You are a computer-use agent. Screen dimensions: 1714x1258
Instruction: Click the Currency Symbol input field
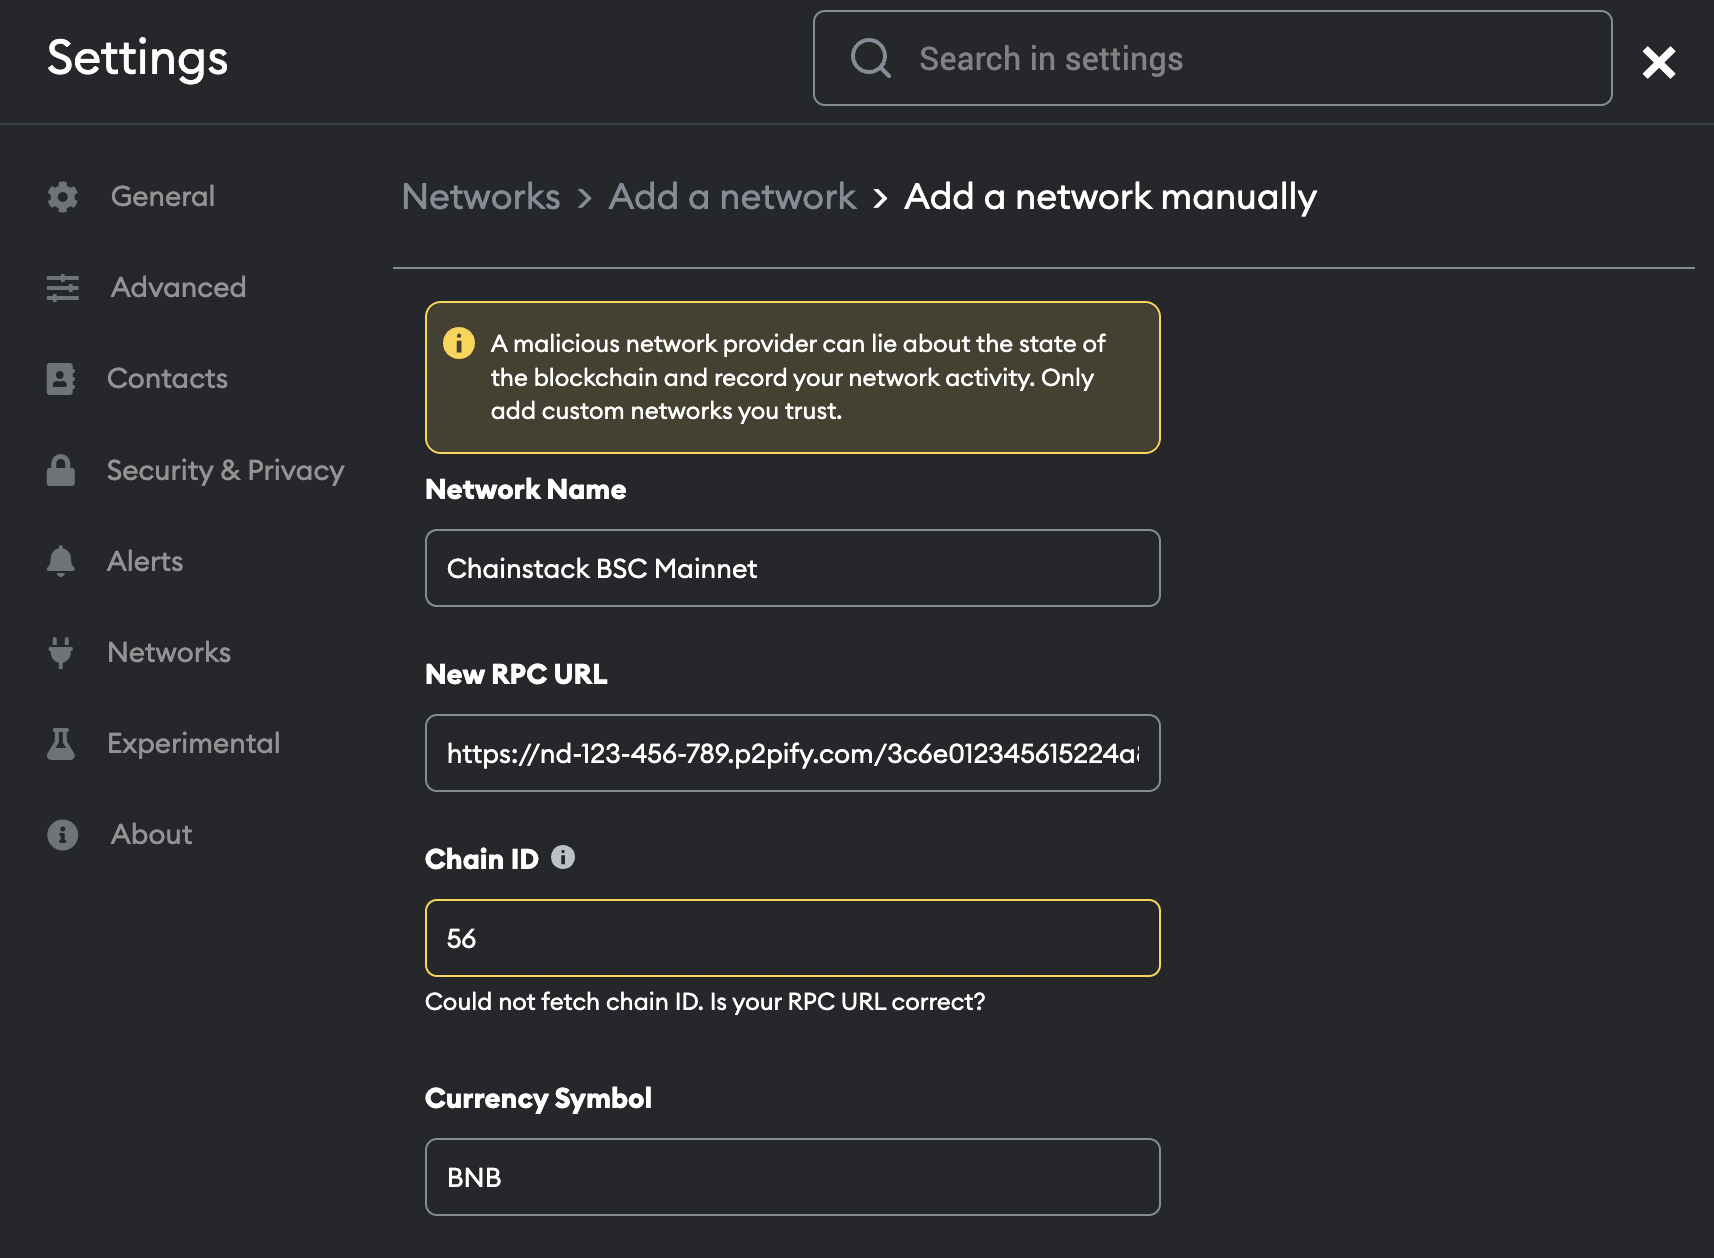[x=793, y=1177]
